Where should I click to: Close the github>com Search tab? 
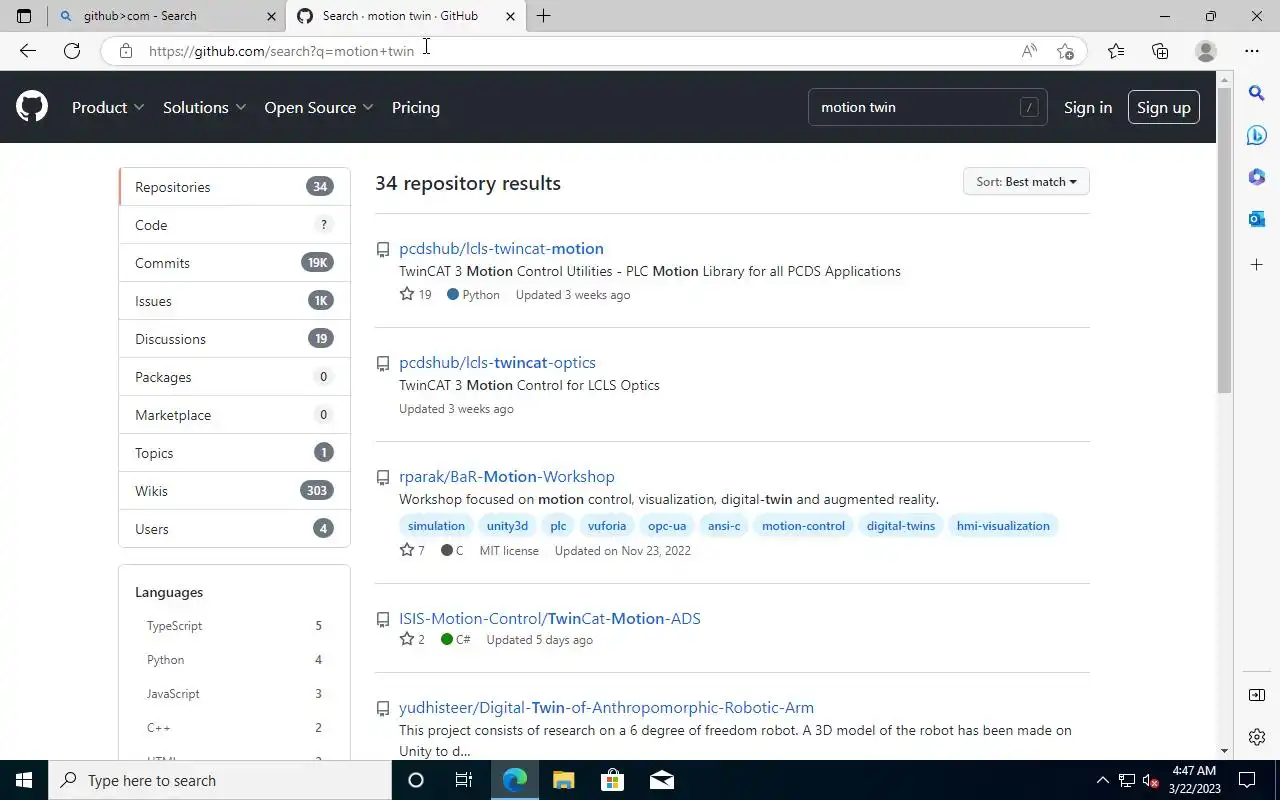point(271,16)
